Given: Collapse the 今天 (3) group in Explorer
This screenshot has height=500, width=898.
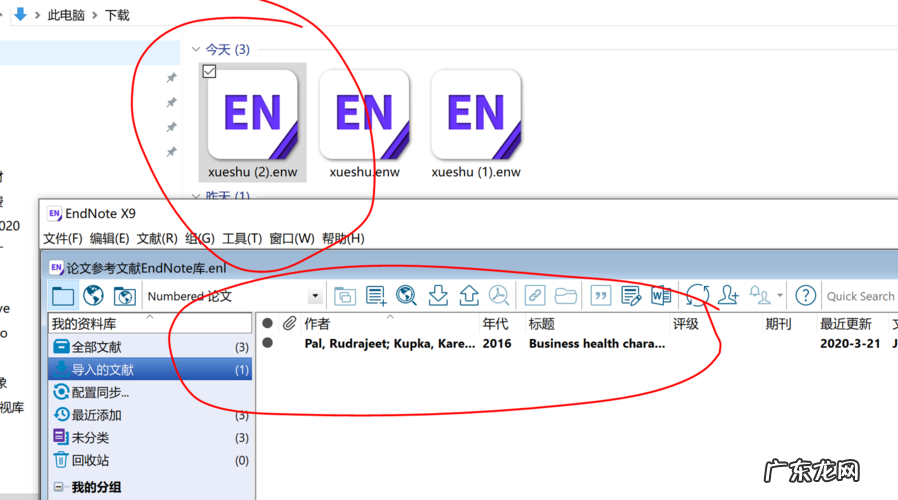Looking at the screenshot, I should 196,49.
